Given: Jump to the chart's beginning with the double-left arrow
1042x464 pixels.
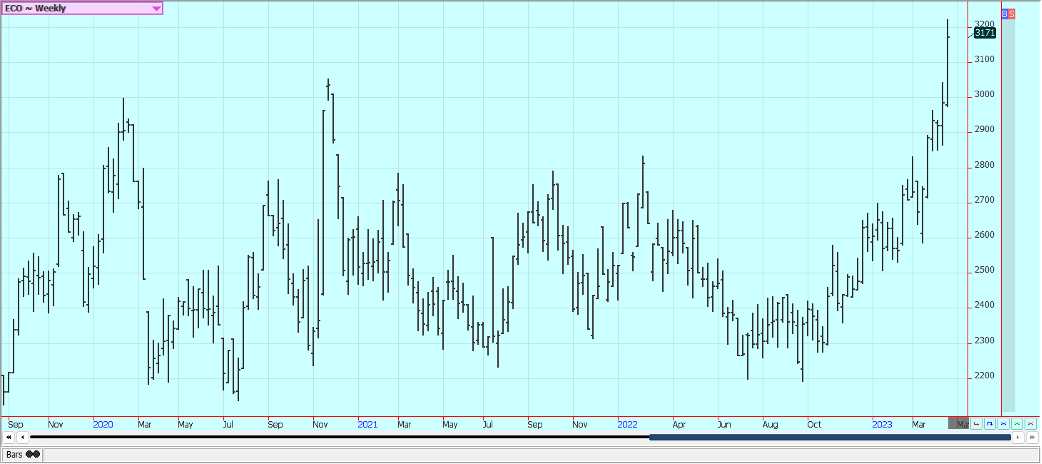Looking at the screenshot, I should pos(8,437).
